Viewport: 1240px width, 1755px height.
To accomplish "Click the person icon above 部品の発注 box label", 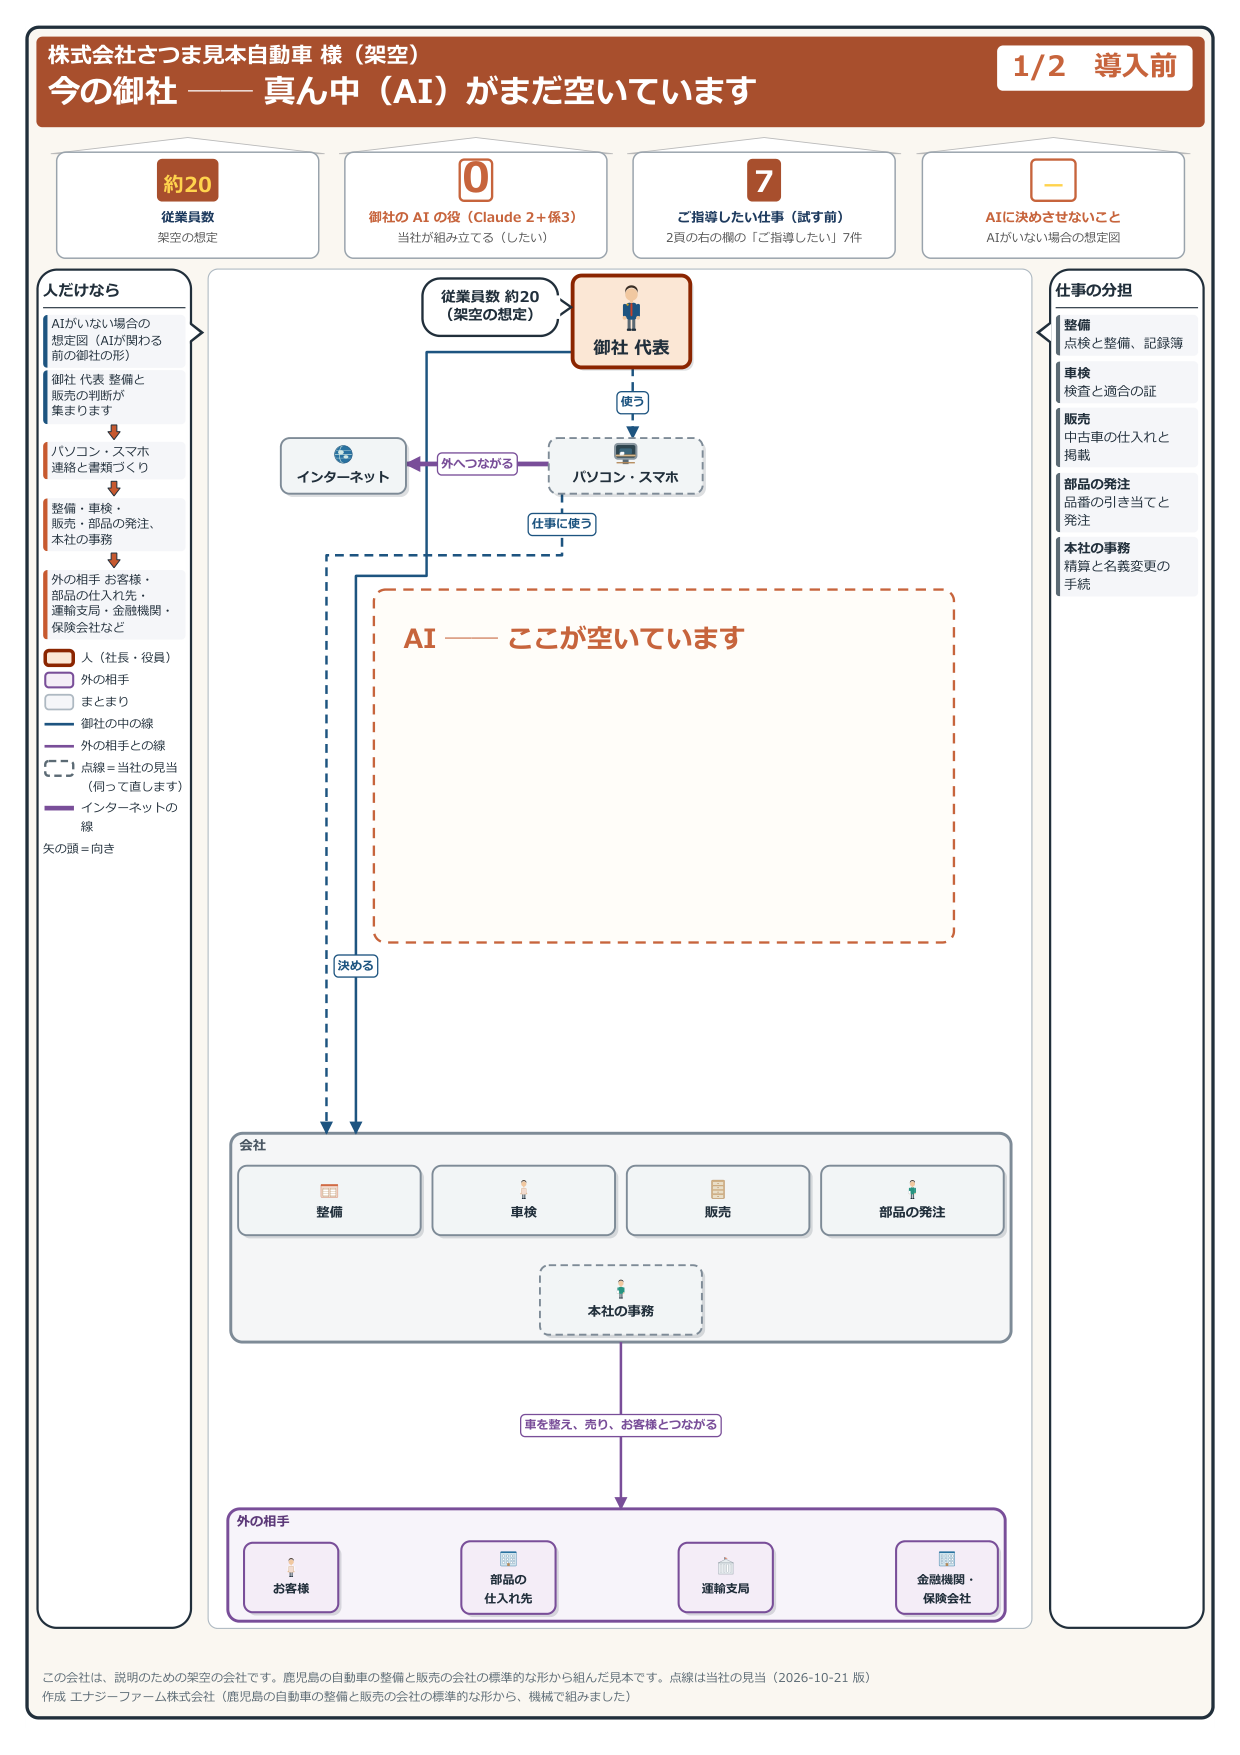I will tap(912, 1189).
